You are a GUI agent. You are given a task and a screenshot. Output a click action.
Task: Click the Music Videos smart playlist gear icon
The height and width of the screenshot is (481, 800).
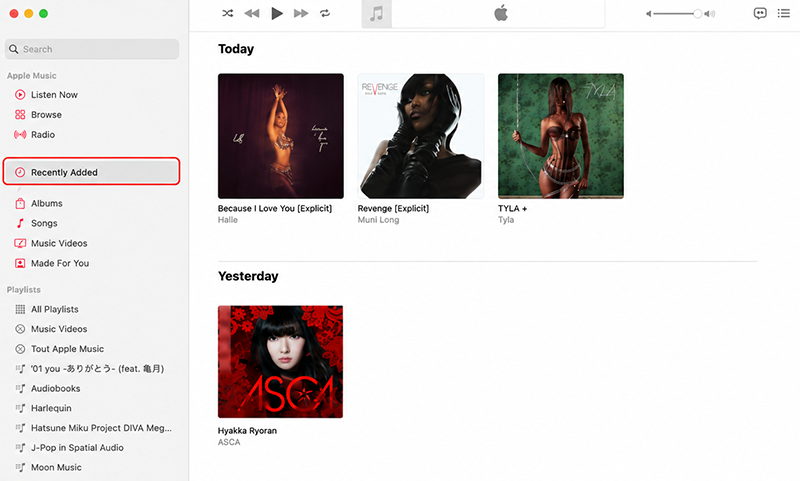[x=20, y=329]
